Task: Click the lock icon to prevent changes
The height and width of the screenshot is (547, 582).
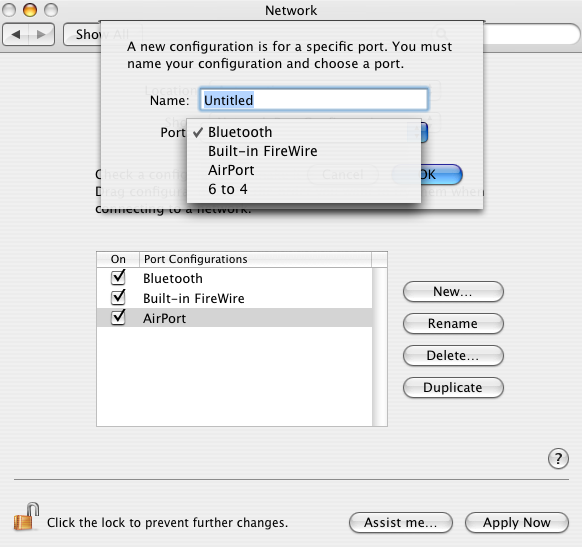Action: point(27,517)
